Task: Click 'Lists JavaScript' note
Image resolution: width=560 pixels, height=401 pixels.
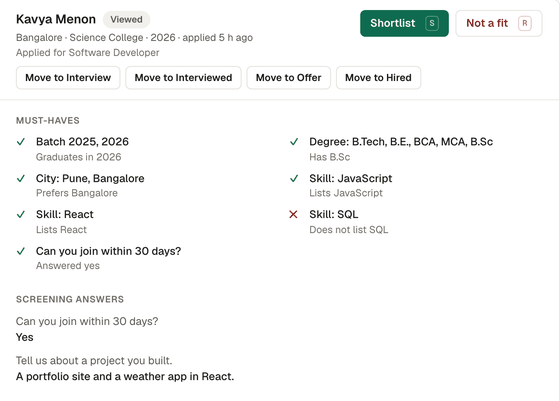Action: [x=346, y=193]
